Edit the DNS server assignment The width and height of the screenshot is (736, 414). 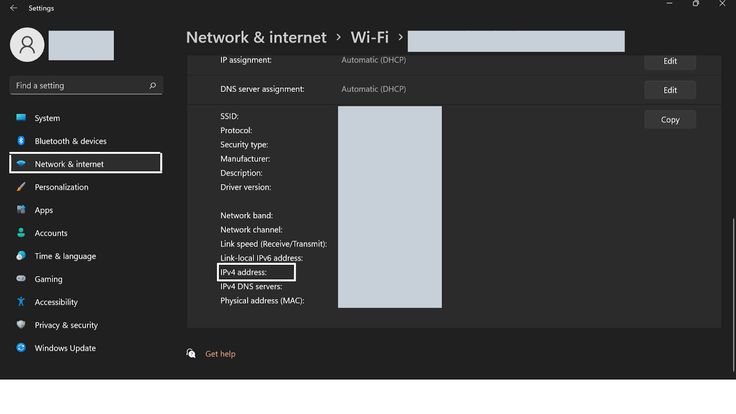(670, 90)
